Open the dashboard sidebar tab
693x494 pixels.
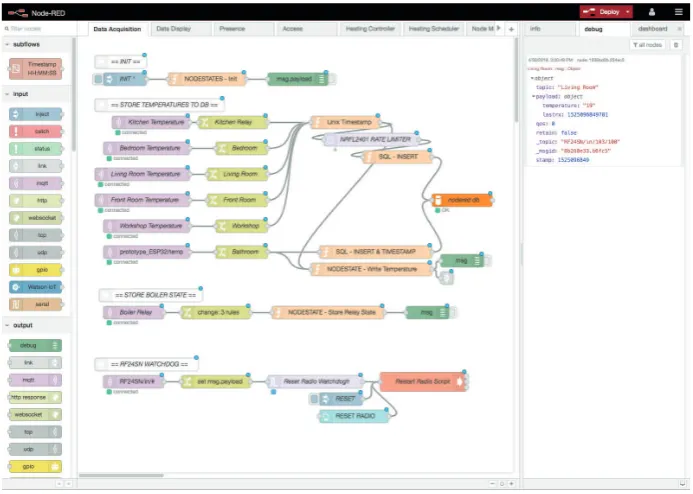[652, 29]
